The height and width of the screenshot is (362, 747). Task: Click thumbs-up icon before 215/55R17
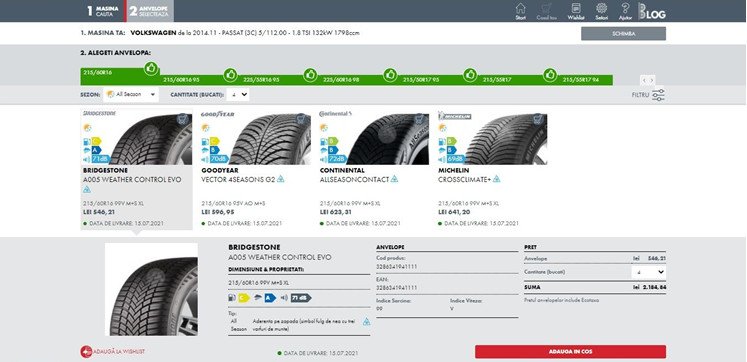(470, 75)
